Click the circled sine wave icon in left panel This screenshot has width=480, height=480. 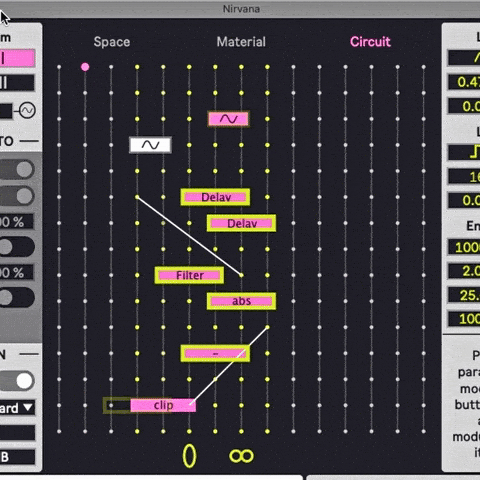click(x=27, y=110)
